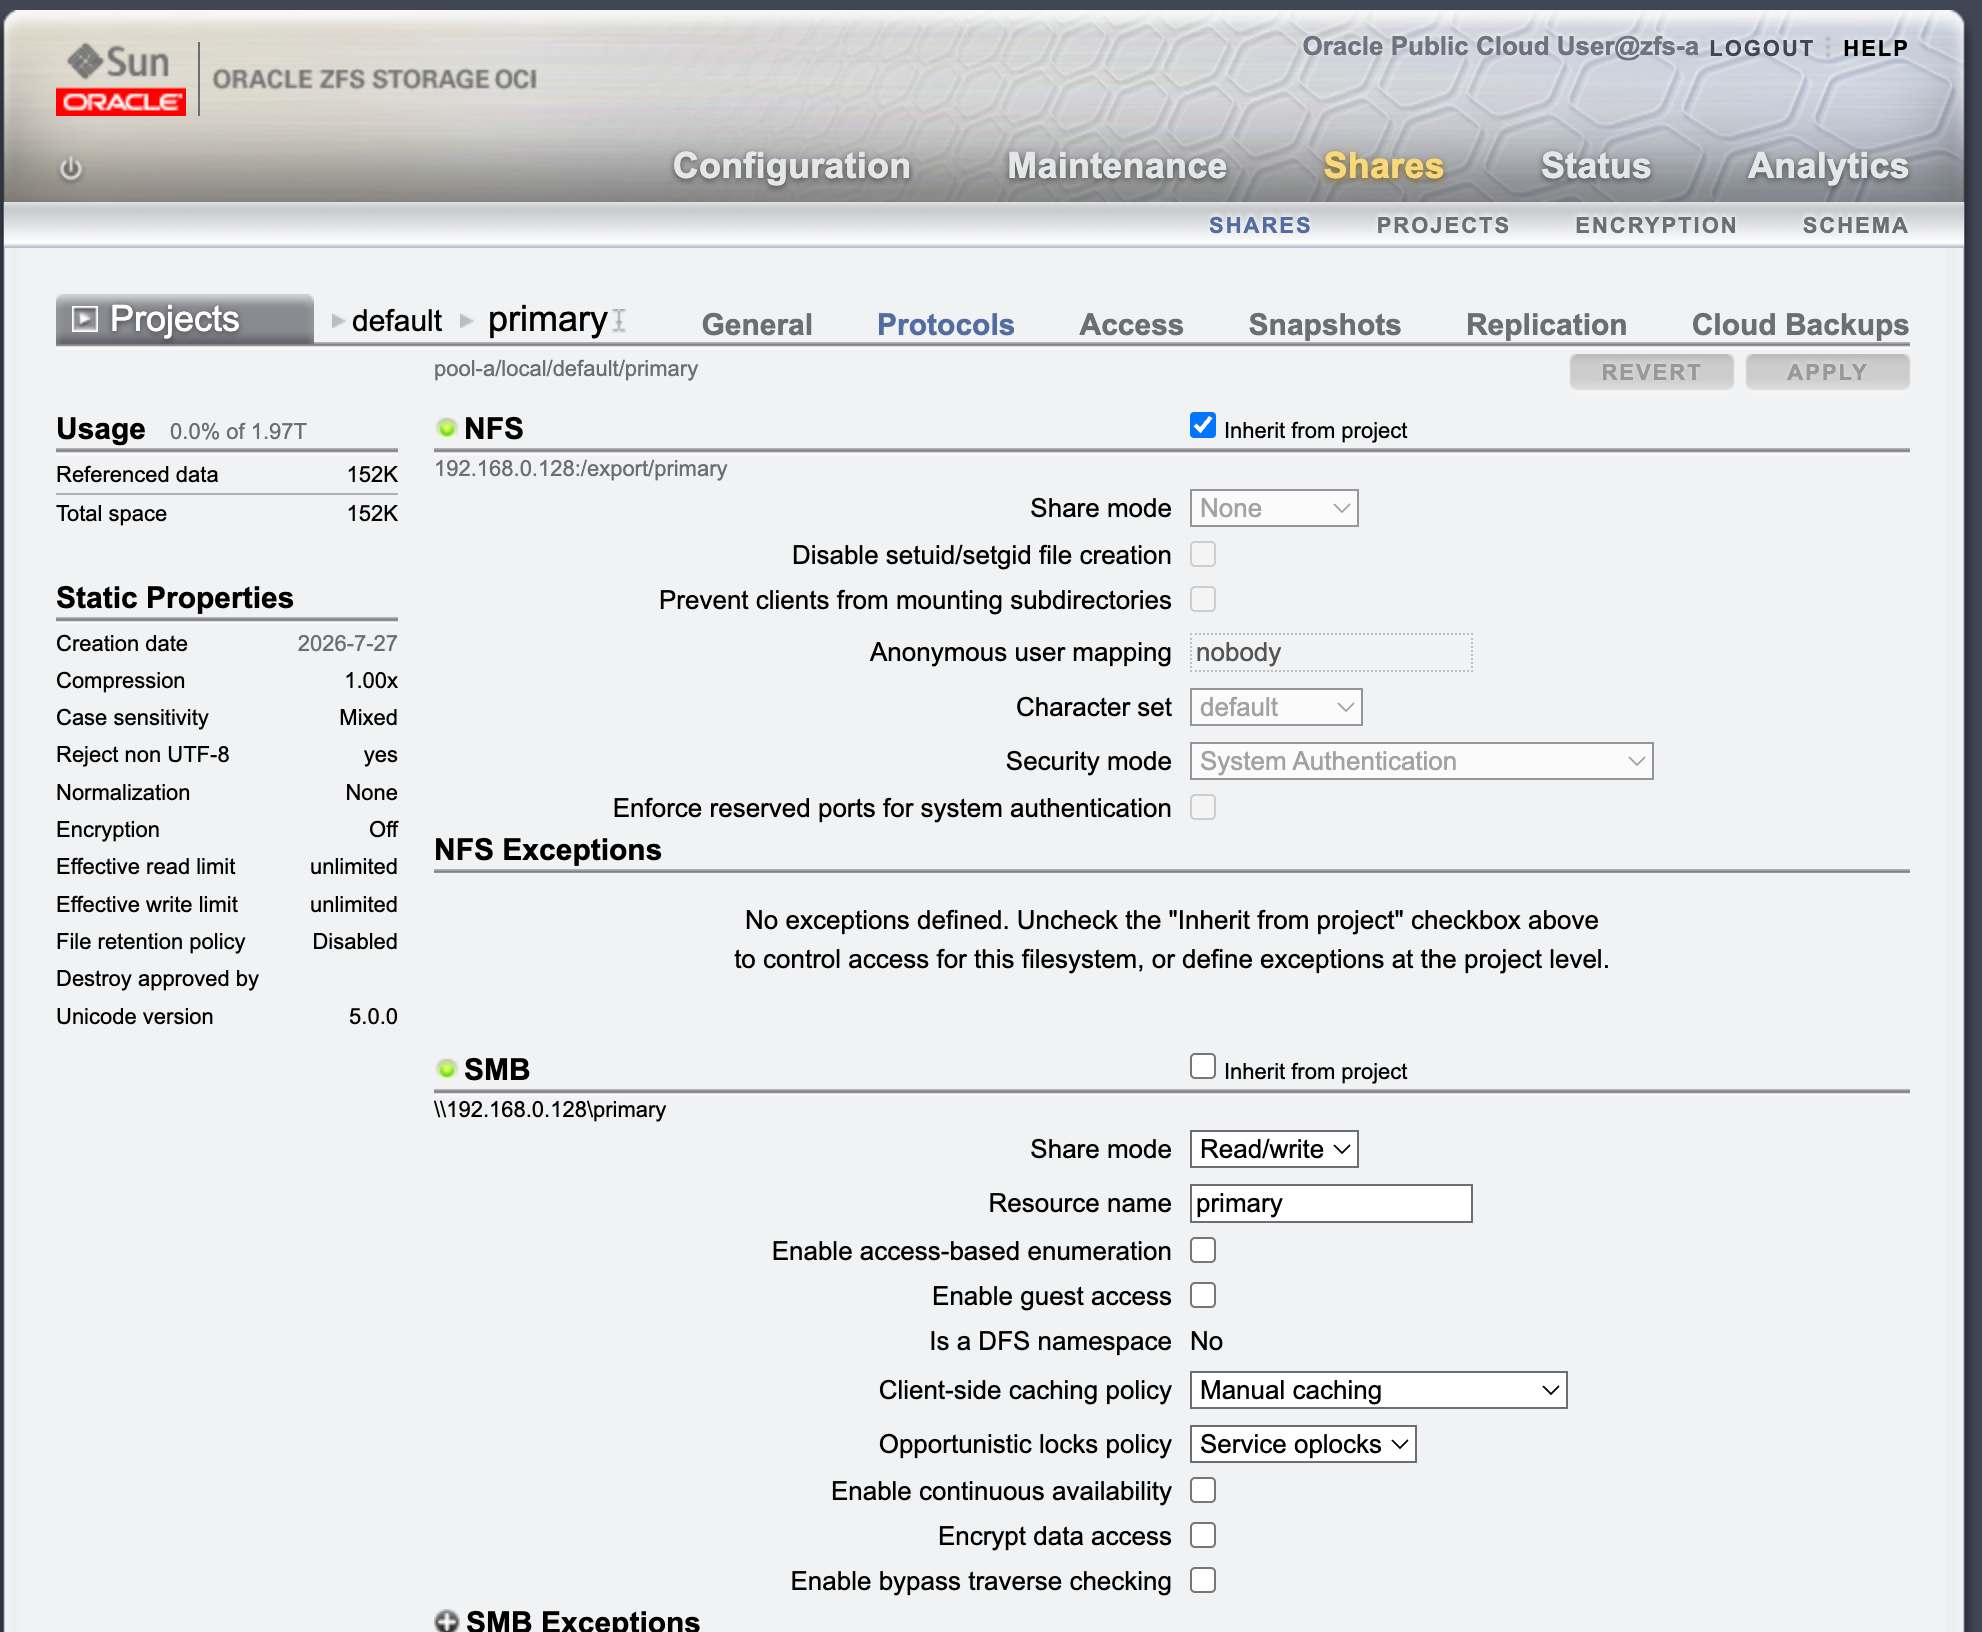Click the pool-a/local/default/primary path text
Screen dimensions: 1982x1632
pos(566,368)
